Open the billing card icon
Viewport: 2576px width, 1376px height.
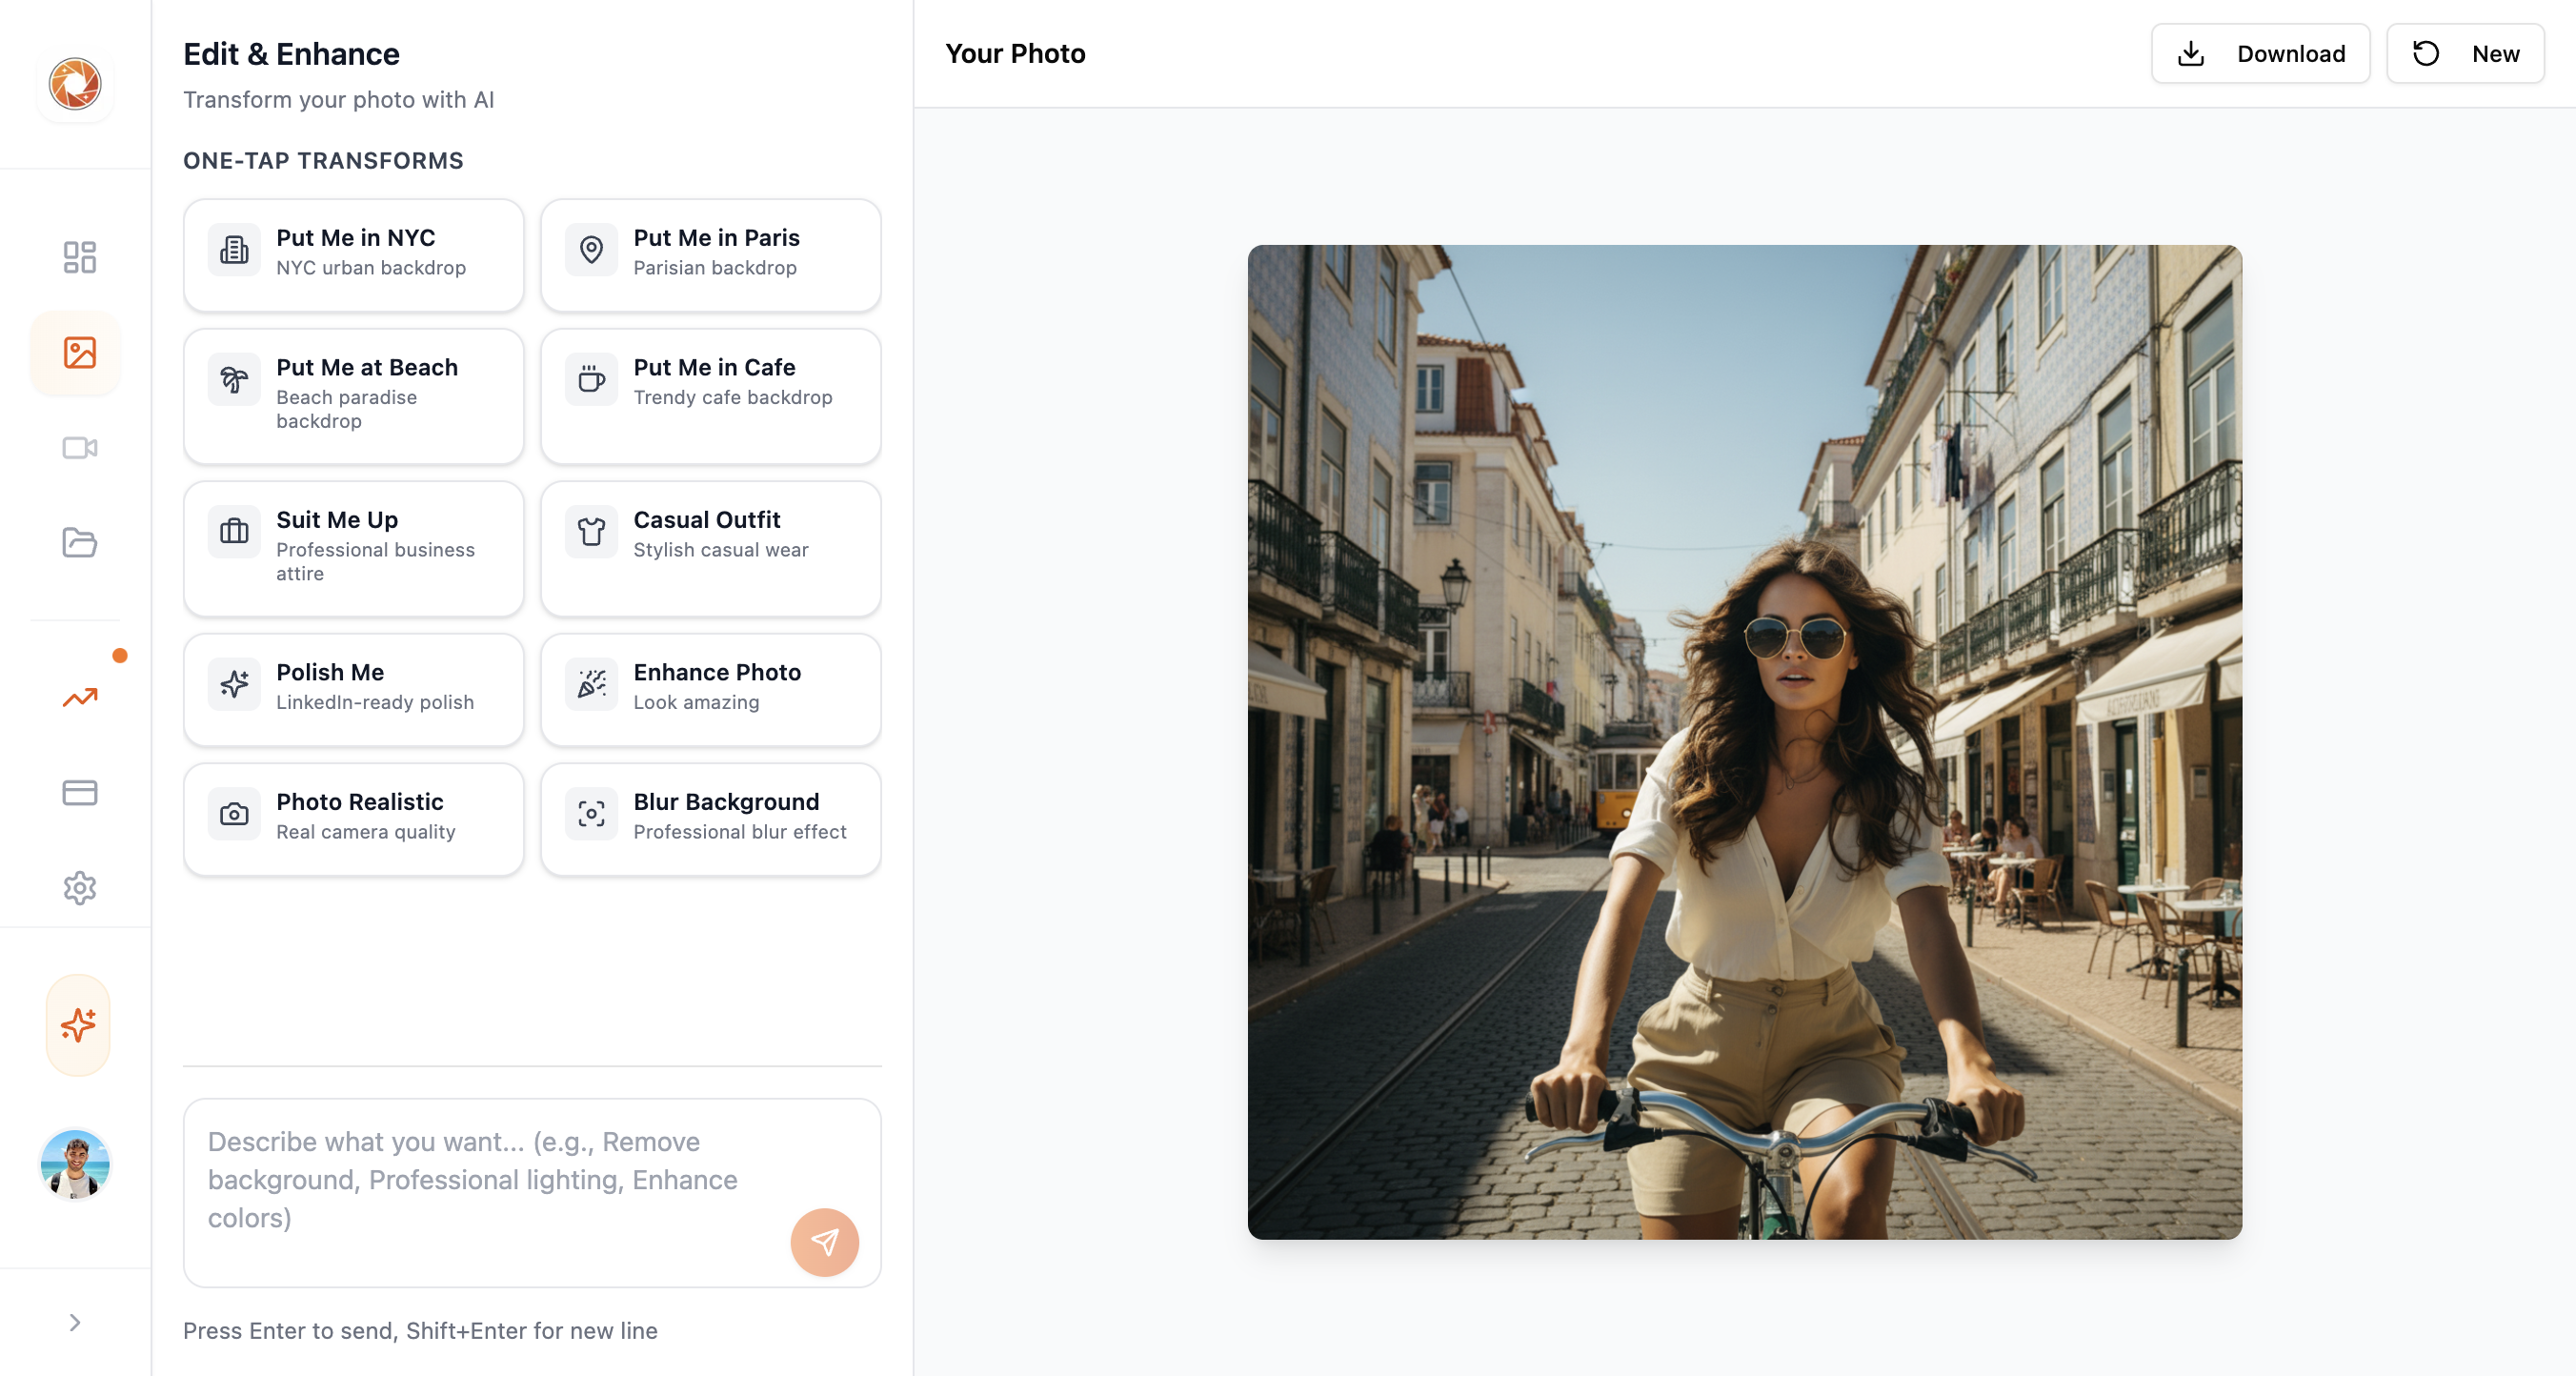(x=79, y=793)
